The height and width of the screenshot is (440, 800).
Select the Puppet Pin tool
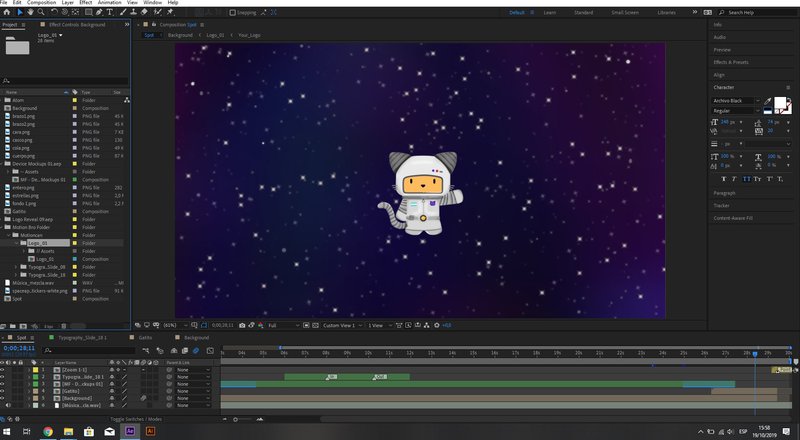point(170,12)
